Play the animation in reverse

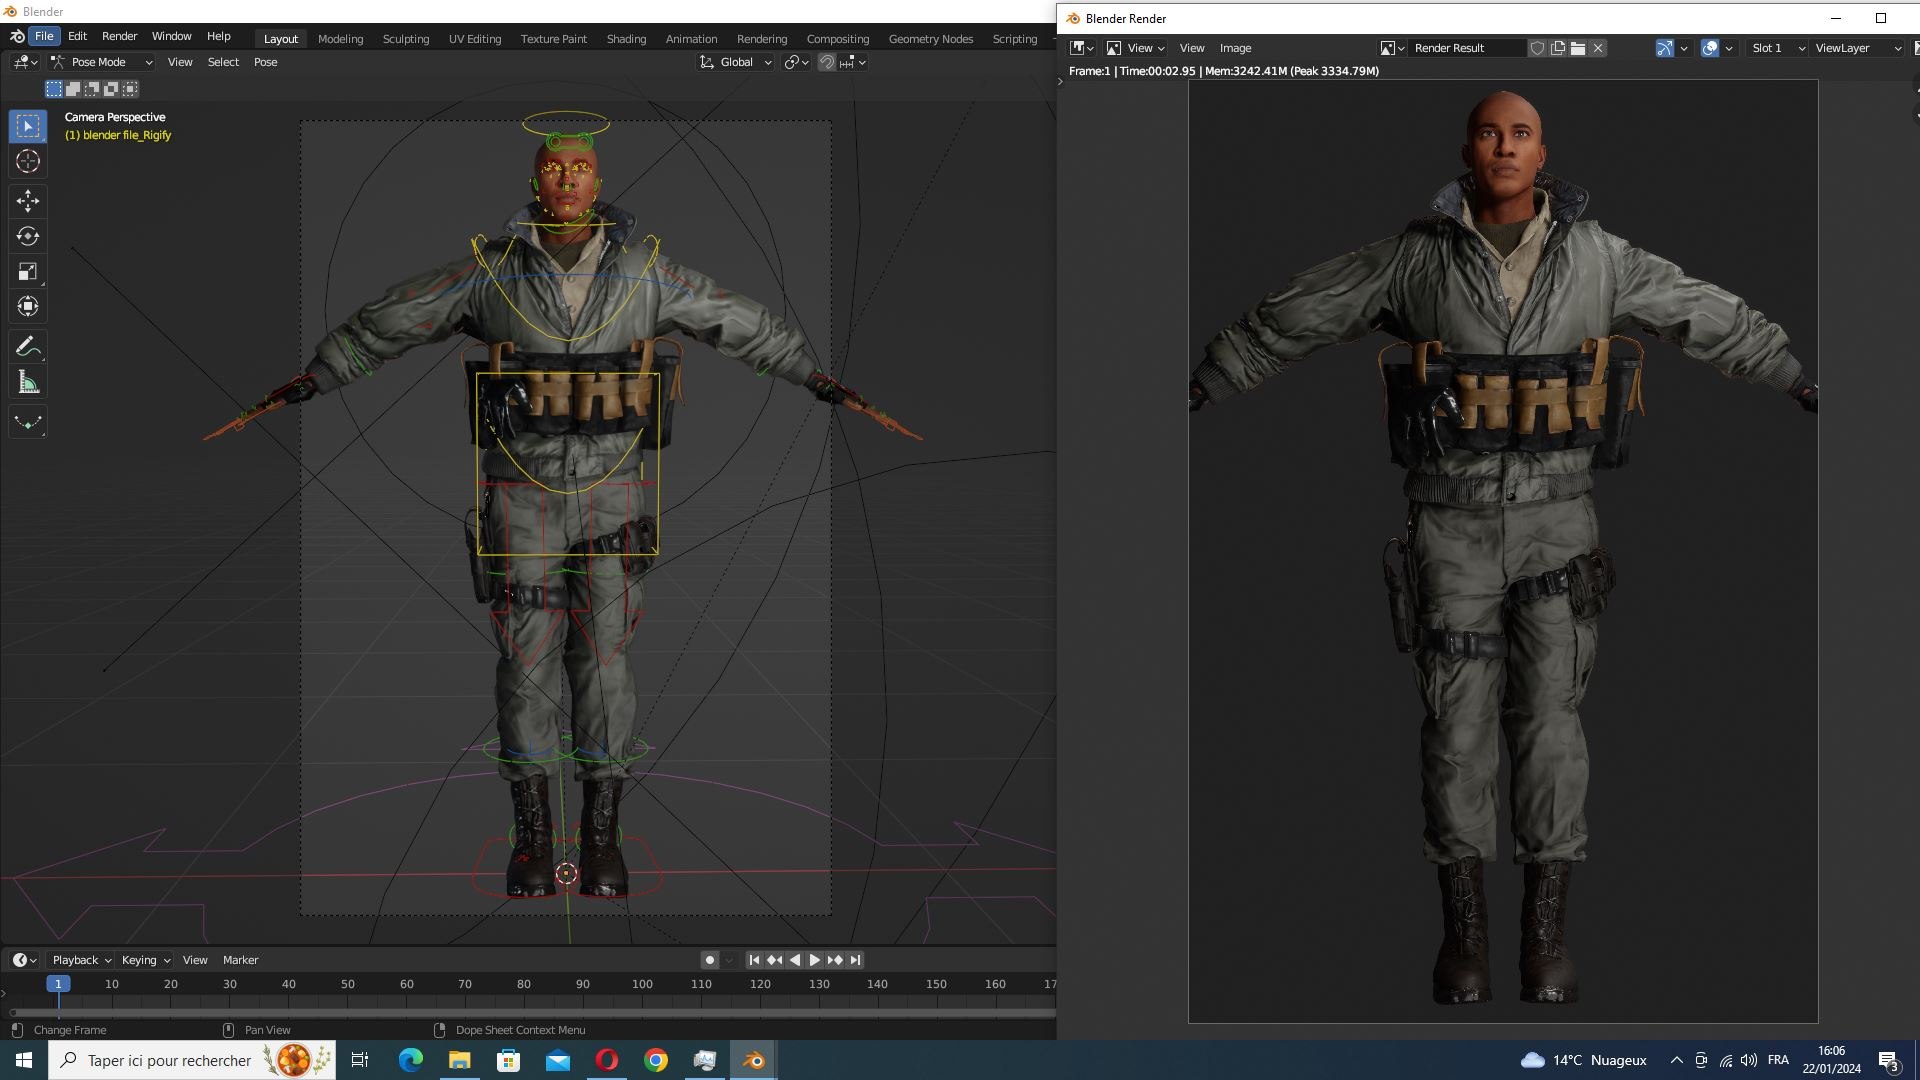795,960
